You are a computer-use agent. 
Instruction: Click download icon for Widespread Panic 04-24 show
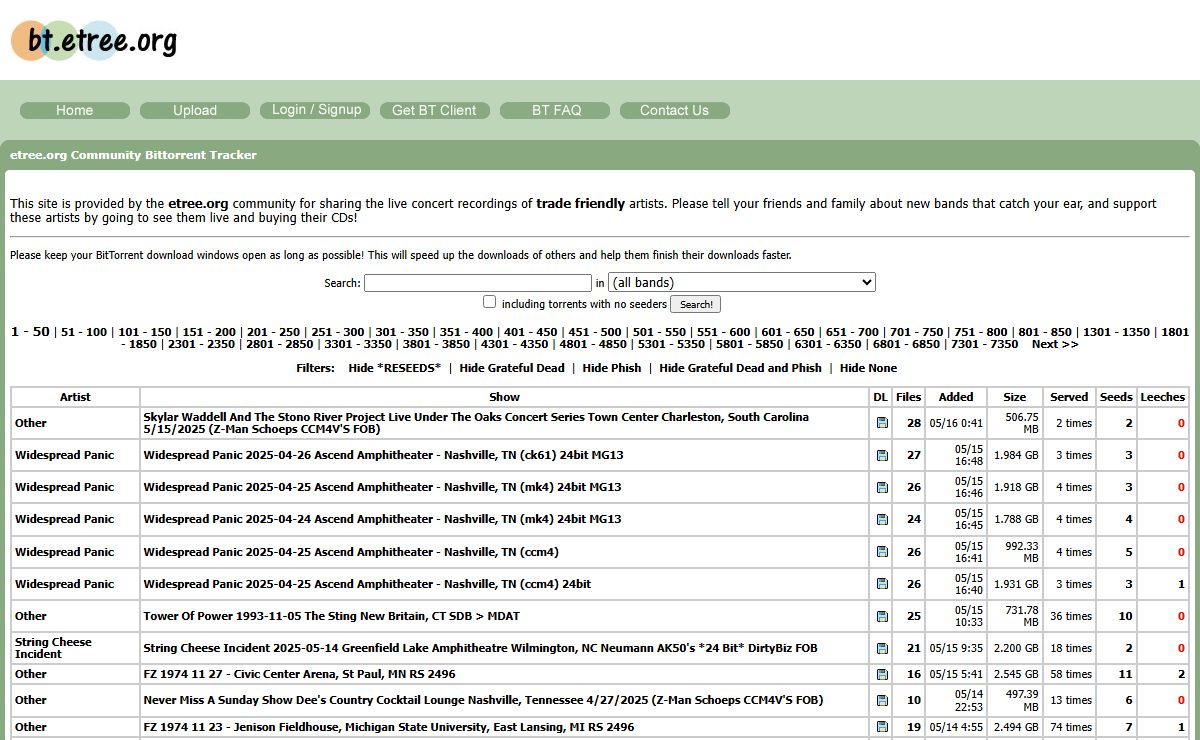coord(881,519)
